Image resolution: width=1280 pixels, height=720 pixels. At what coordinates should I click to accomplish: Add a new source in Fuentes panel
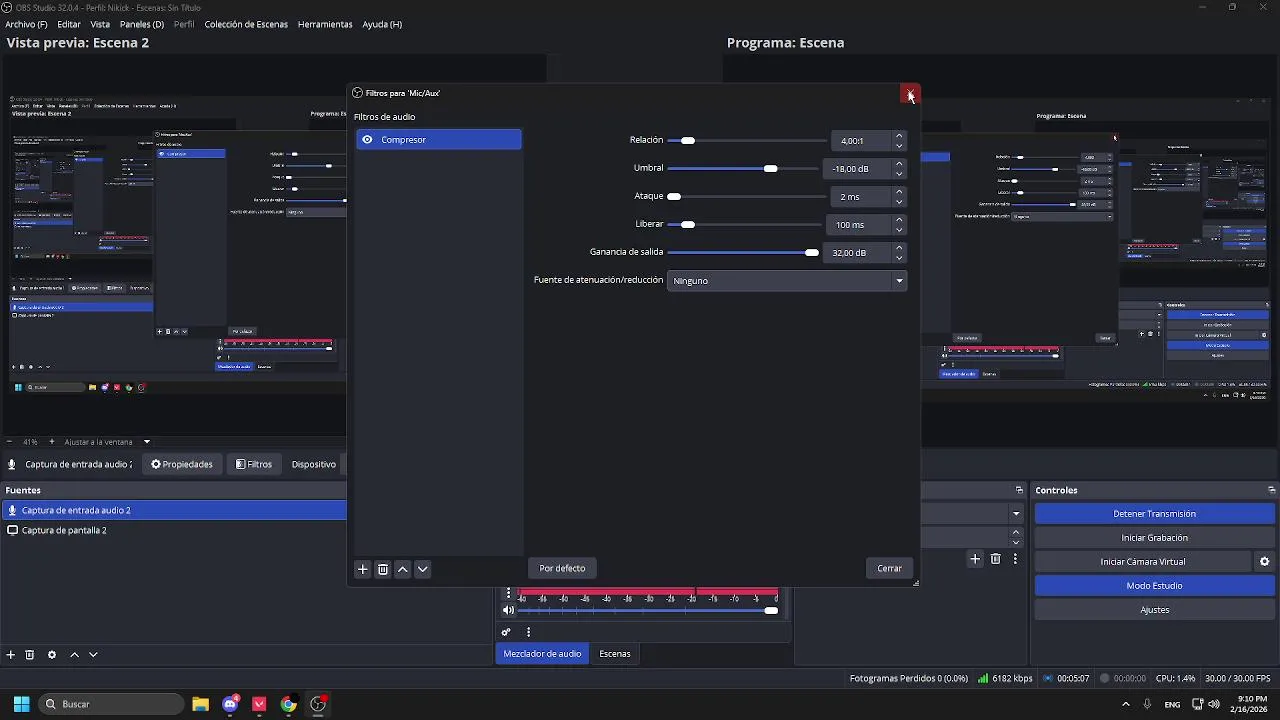(11, 655)
